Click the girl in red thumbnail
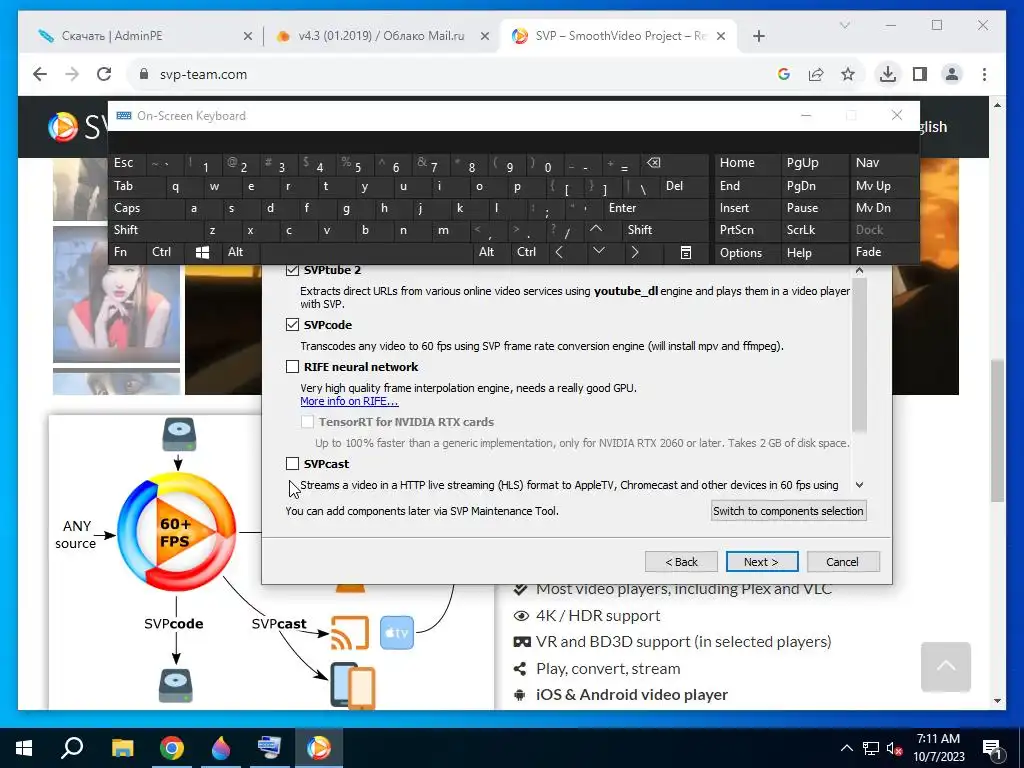The width and height of the screenshot is (1024, 768). pos(116,294)
